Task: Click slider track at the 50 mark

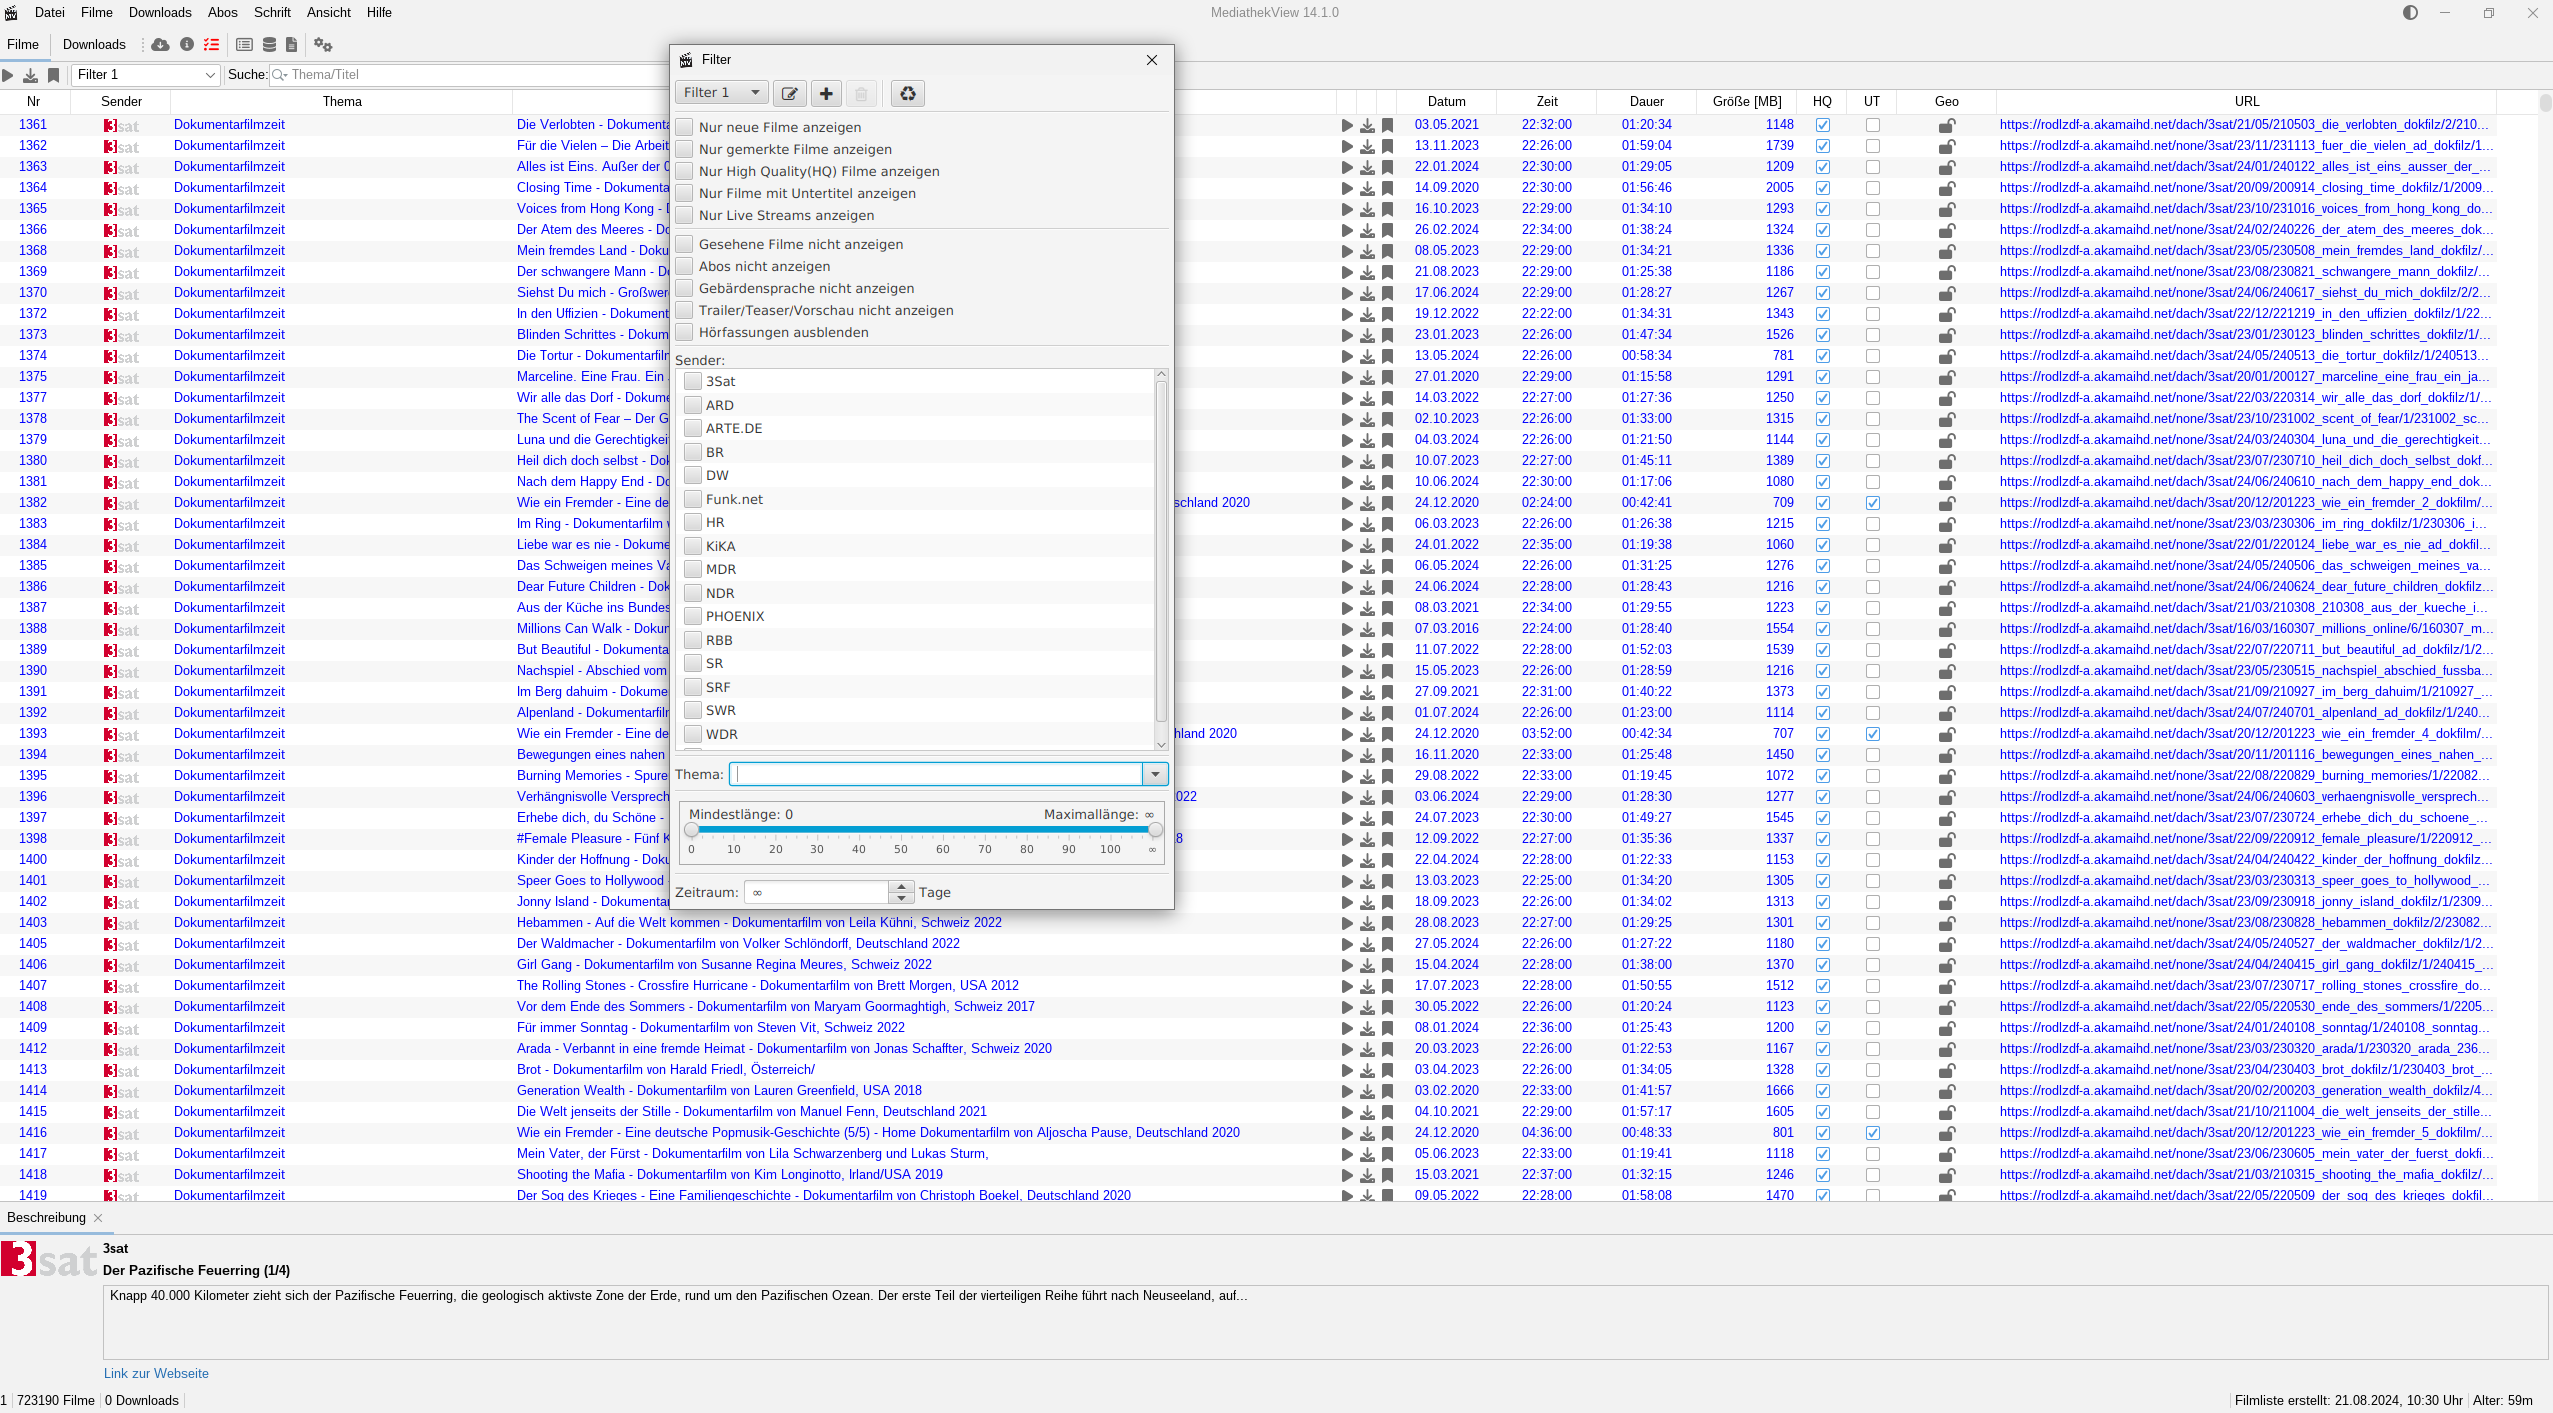Action: [901, 830]
